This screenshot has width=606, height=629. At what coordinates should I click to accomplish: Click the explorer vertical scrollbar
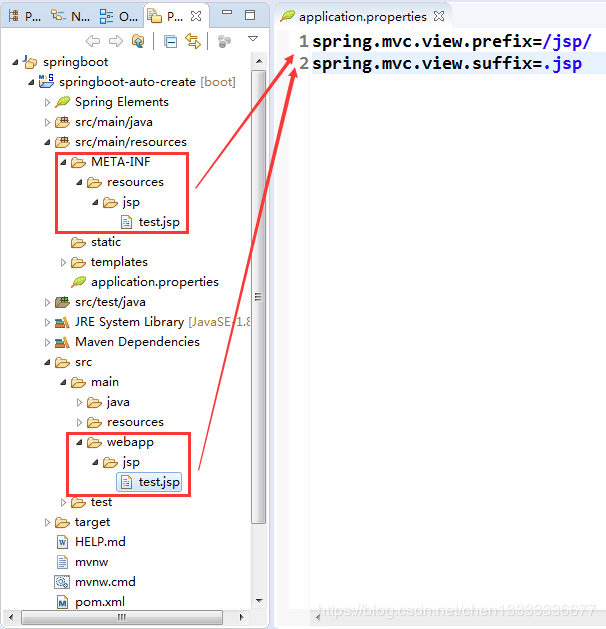(258, 300)
